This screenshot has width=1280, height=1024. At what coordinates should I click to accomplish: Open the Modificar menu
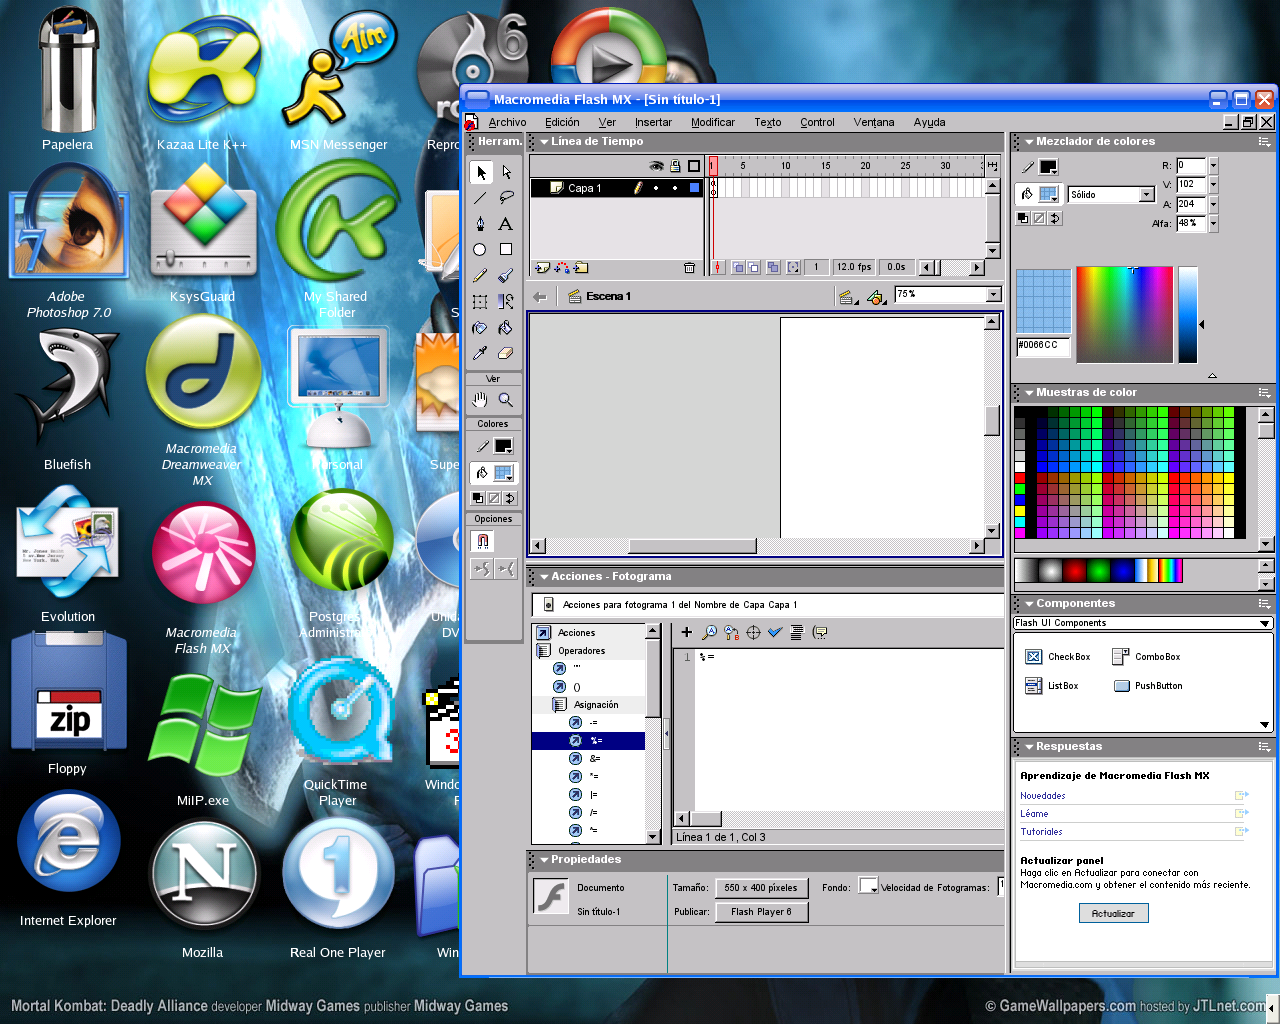point(713,122)
